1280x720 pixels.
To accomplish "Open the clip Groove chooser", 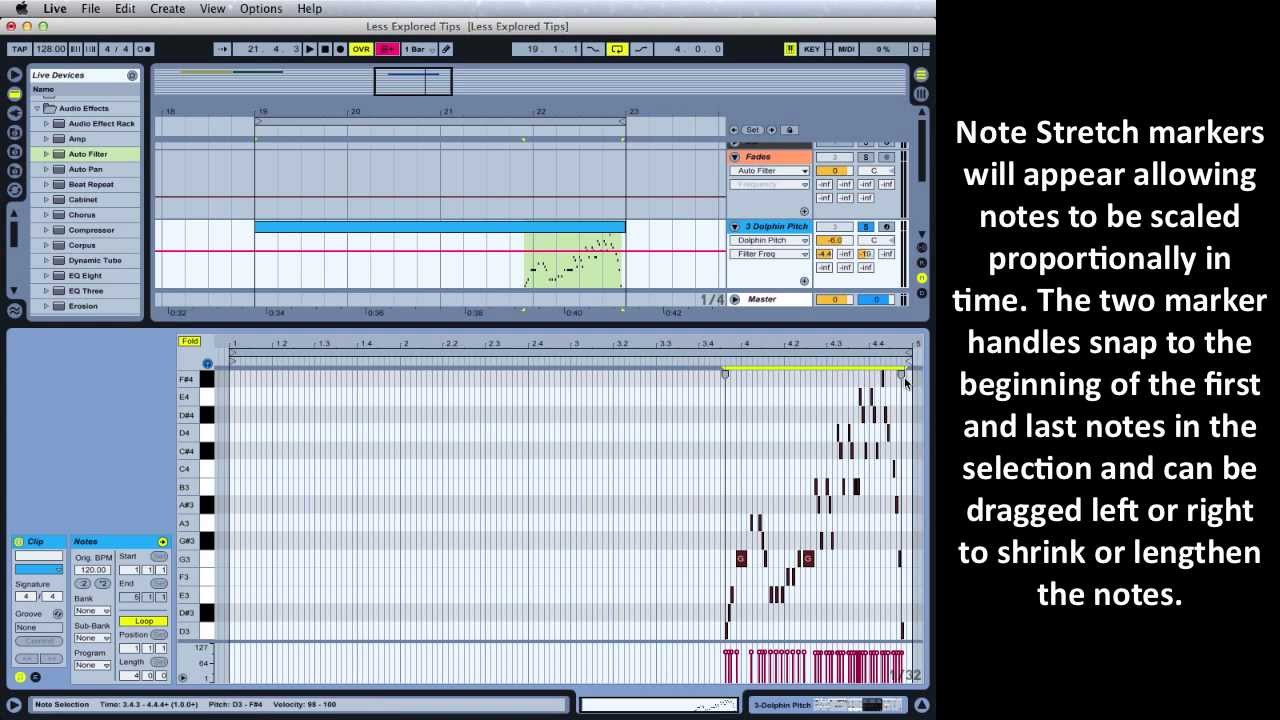I will [x=39, y=627].
